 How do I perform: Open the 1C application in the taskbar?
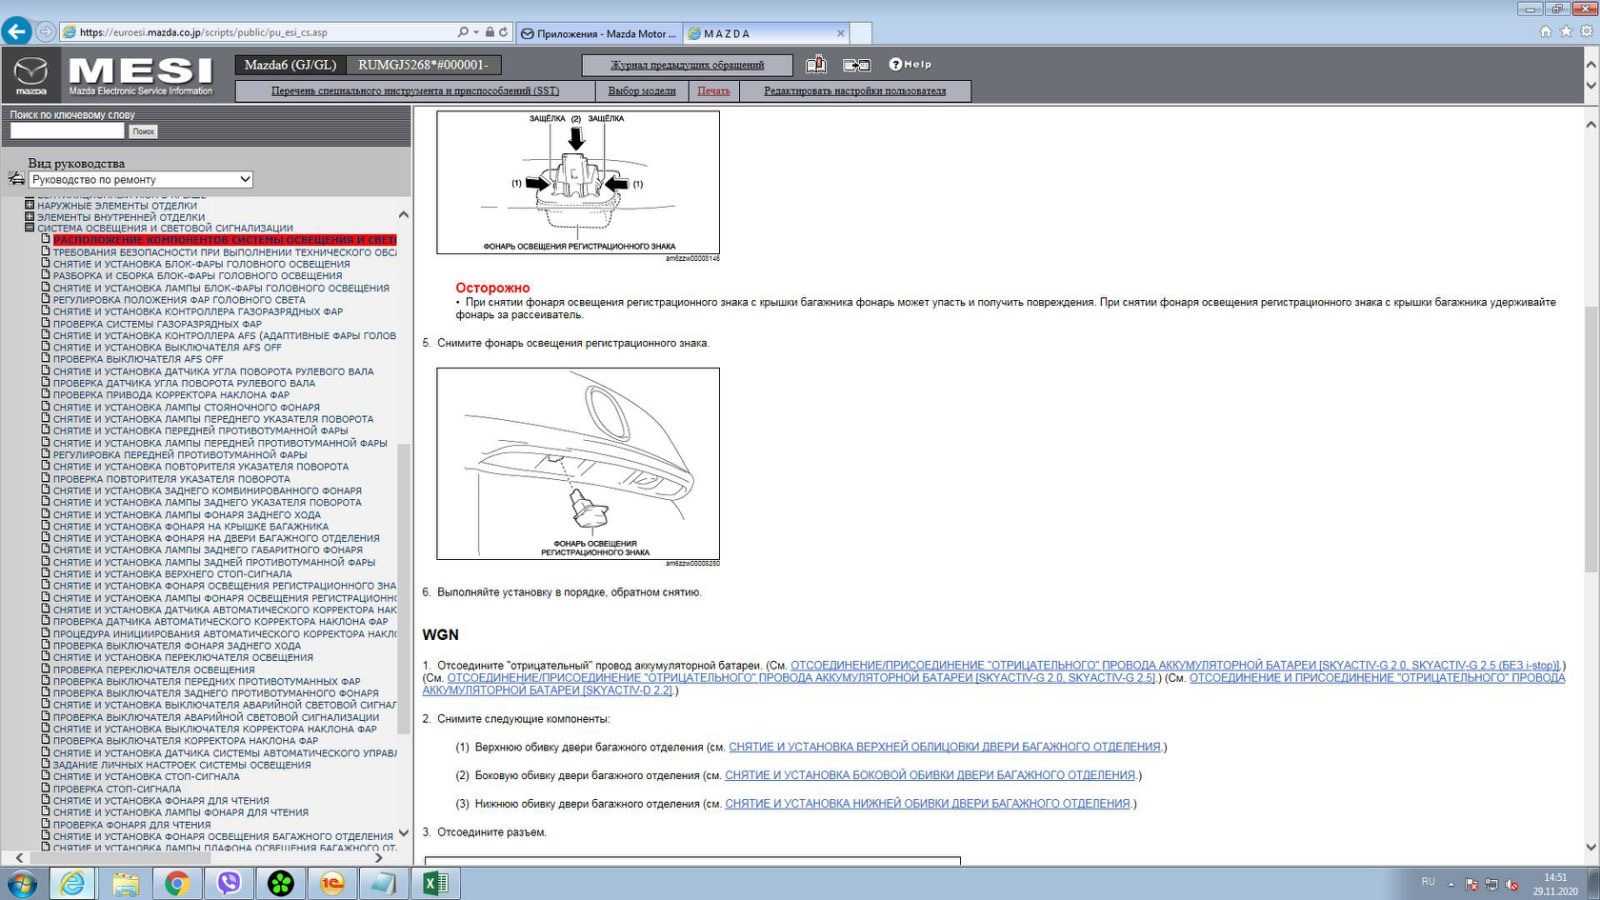pyautogui.click(x=332, y=884)
